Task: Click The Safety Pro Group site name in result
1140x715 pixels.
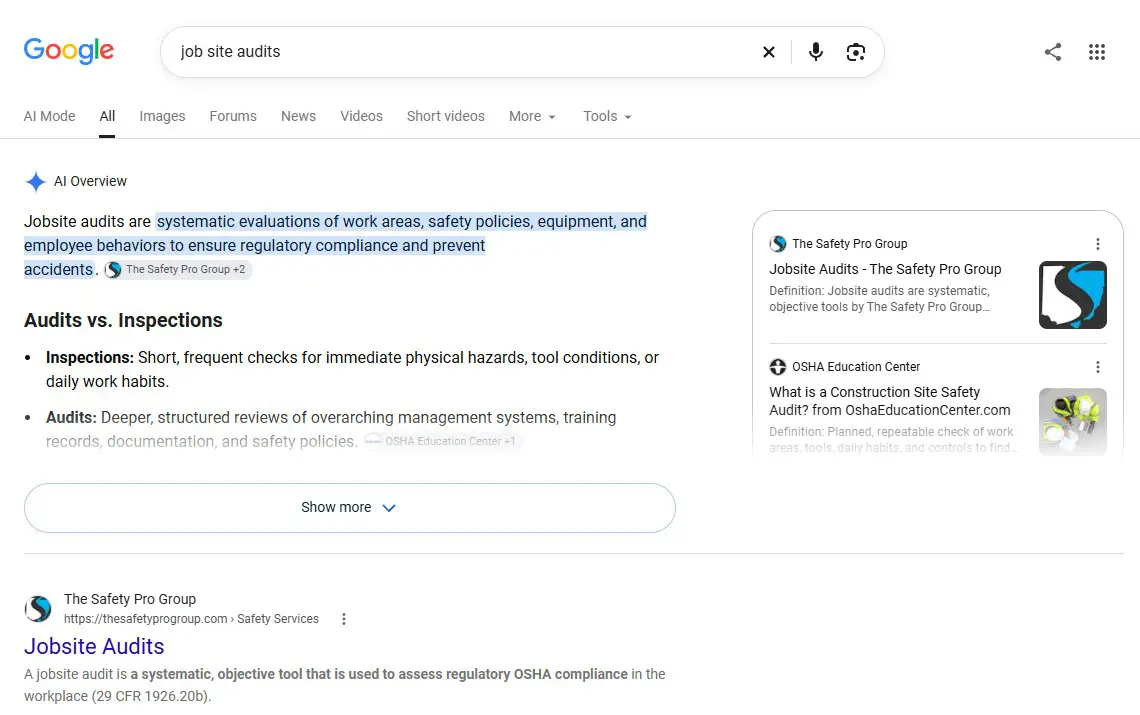Action: coord(130,599)
